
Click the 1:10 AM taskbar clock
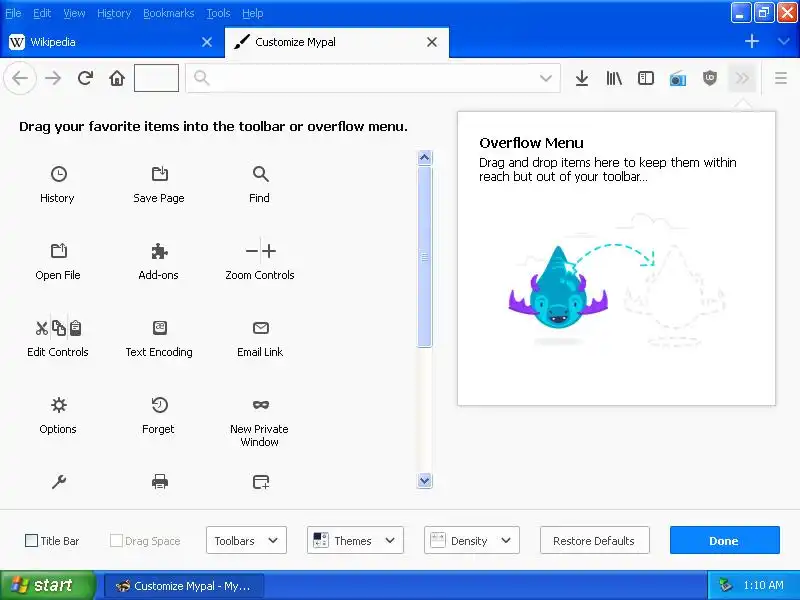tap(764, 585)
